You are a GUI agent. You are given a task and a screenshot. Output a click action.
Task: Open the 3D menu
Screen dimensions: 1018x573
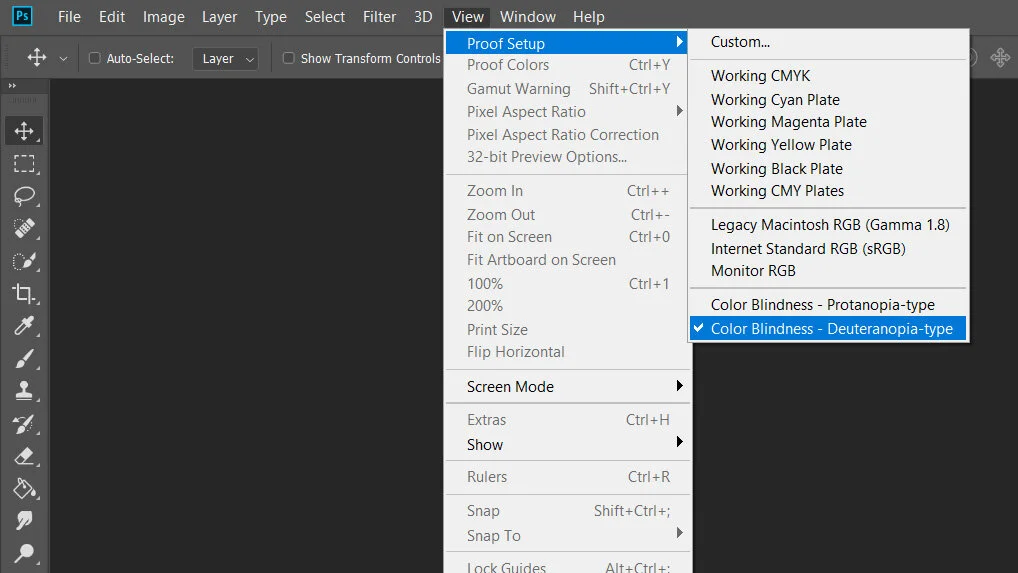(423, 17)
